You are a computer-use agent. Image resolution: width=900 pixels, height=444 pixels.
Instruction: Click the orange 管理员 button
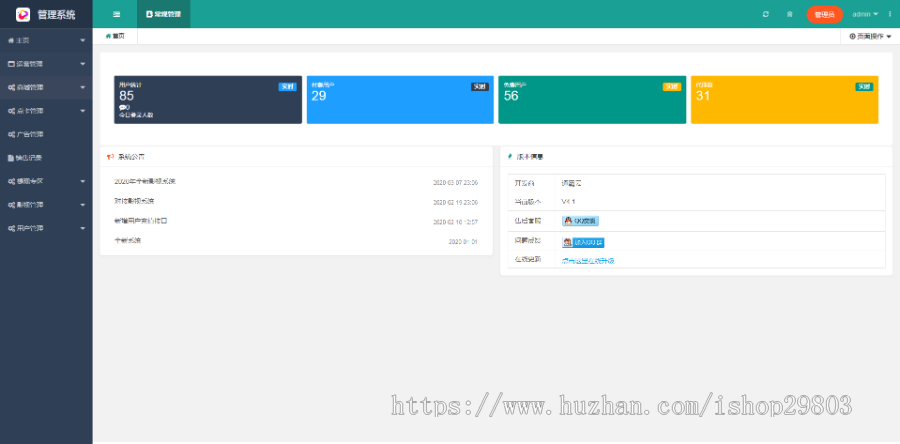824,14
